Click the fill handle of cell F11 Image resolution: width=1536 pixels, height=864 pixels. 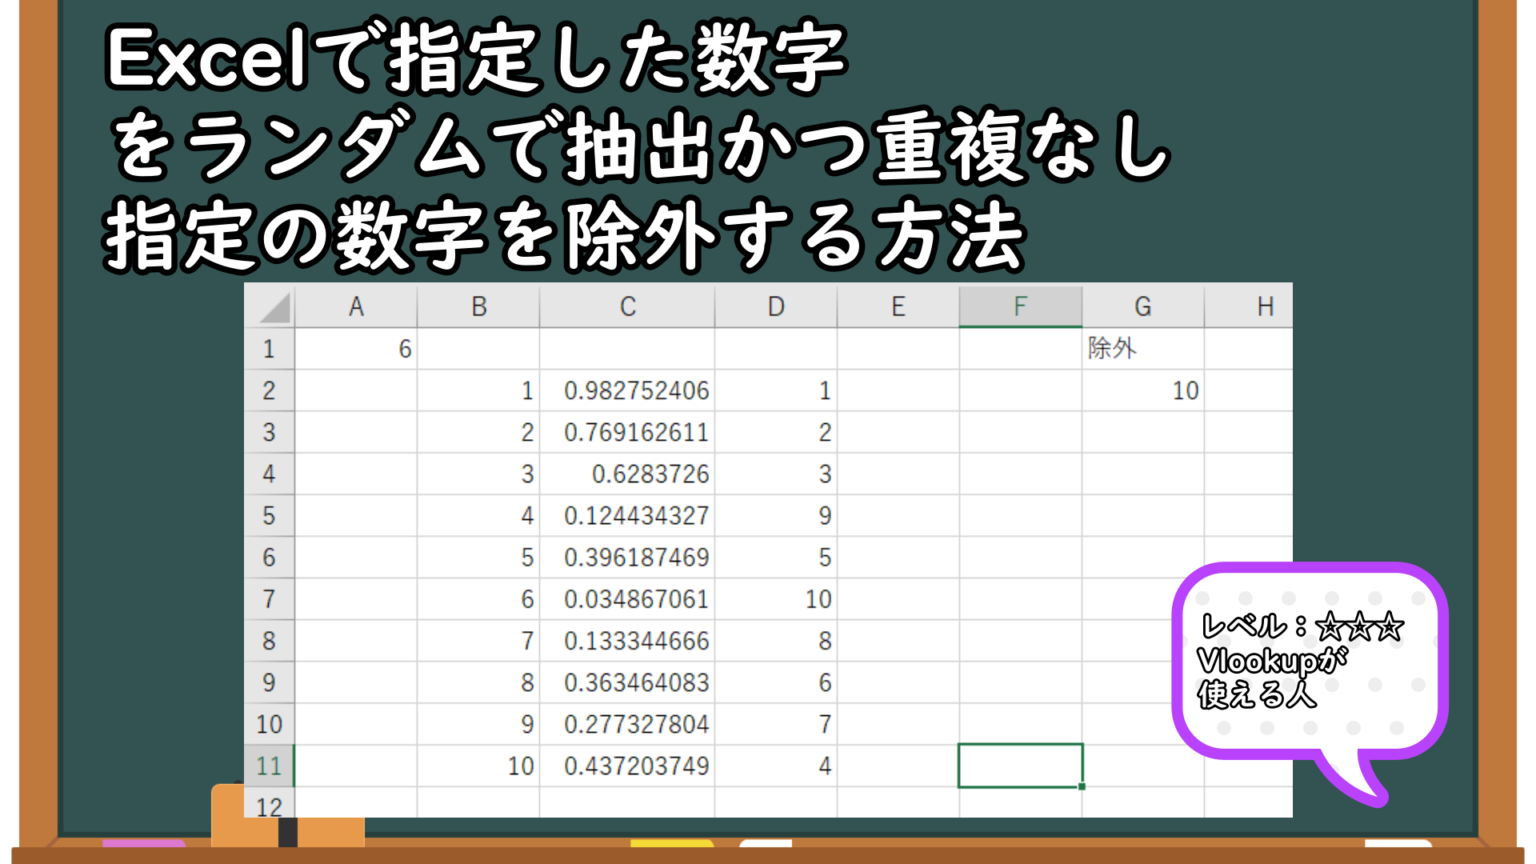(x=1082, y=787)
